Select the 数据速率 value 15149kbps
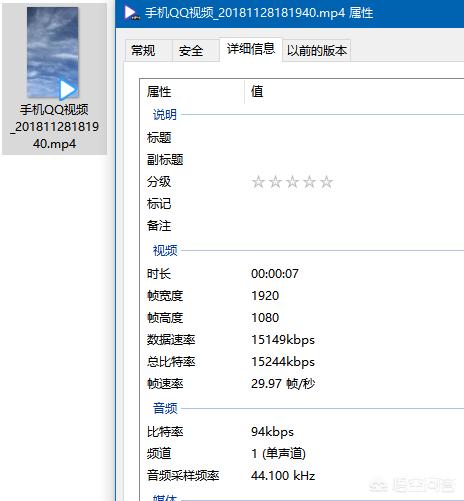Screen dimensions: 464x501 (x=283, y=340)
